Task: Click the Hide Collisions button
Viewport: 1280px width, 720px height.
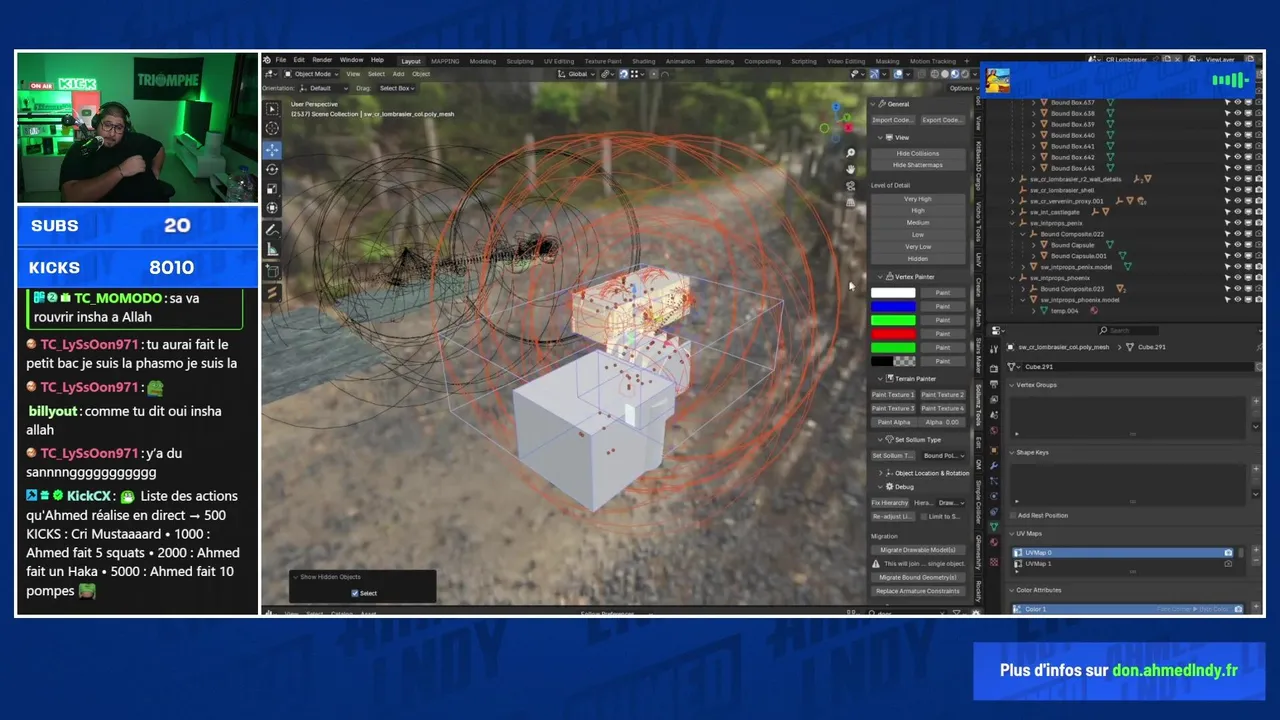Action: (x=917, y=153)
